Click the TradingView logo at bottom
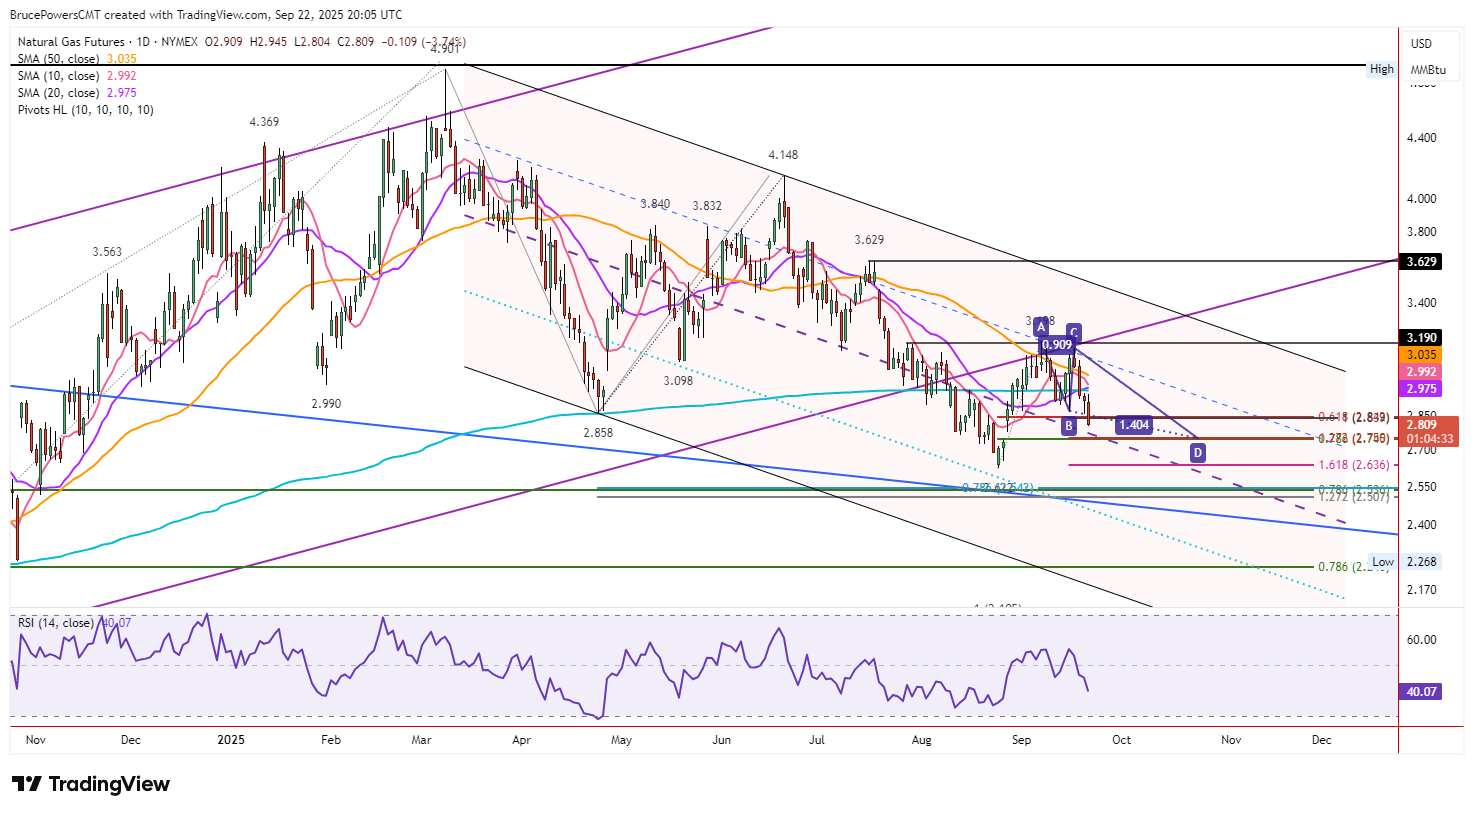 point(91,784)
